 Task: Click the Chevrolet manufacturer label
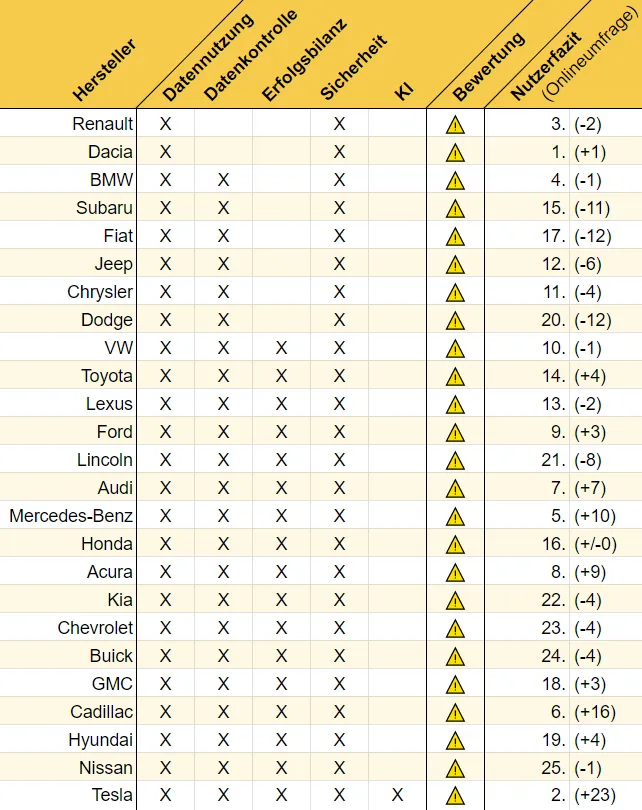click(x=95, y=628)
